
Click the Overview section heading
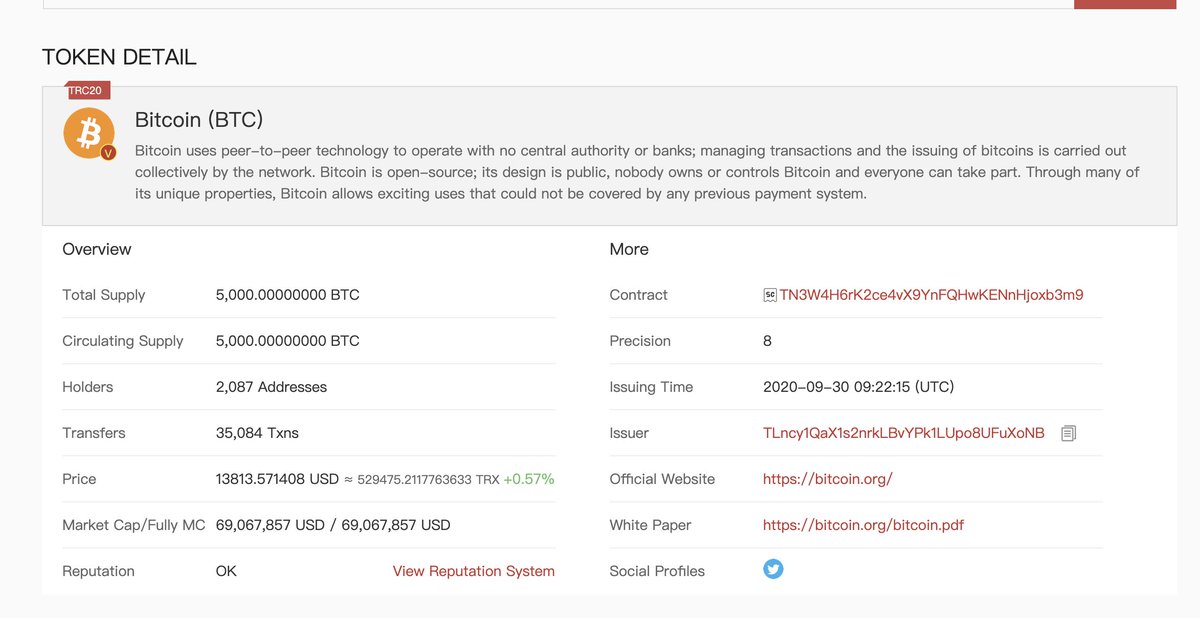click(97, 249)
